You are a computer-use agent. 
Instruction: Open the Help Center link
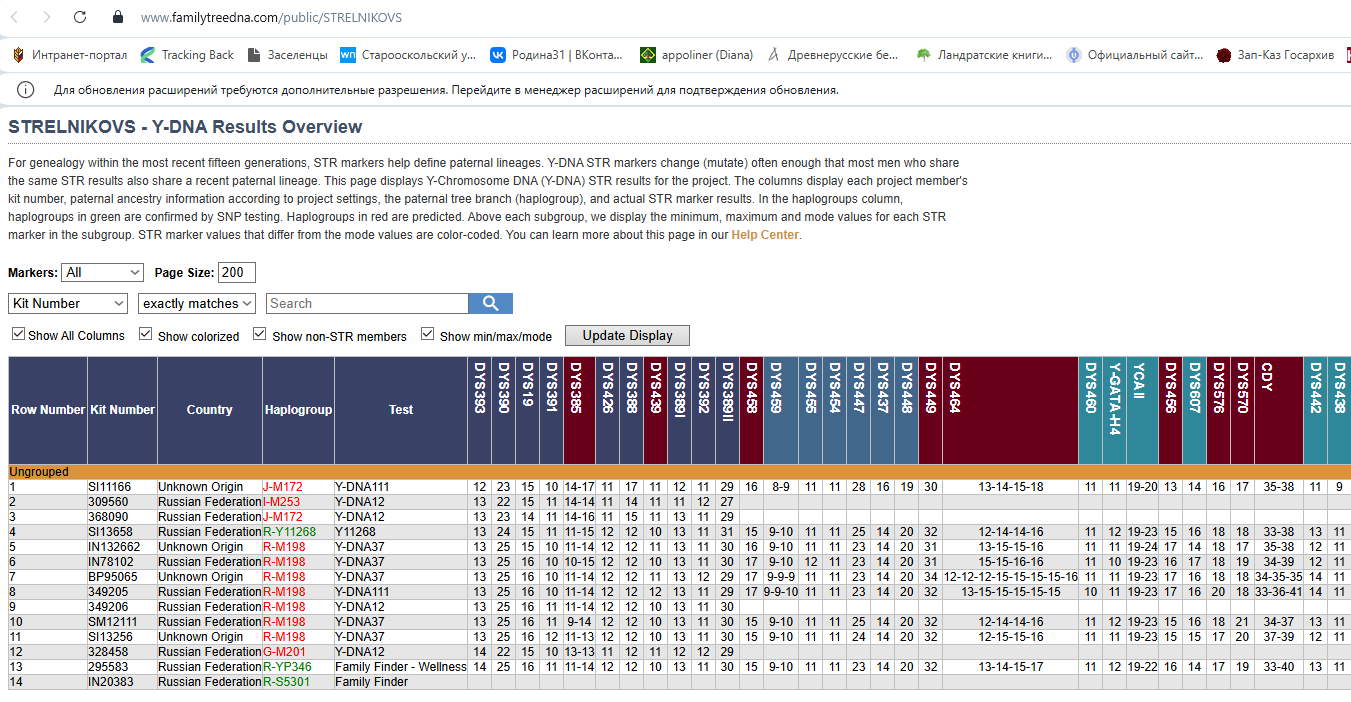[x=765, y=235]
